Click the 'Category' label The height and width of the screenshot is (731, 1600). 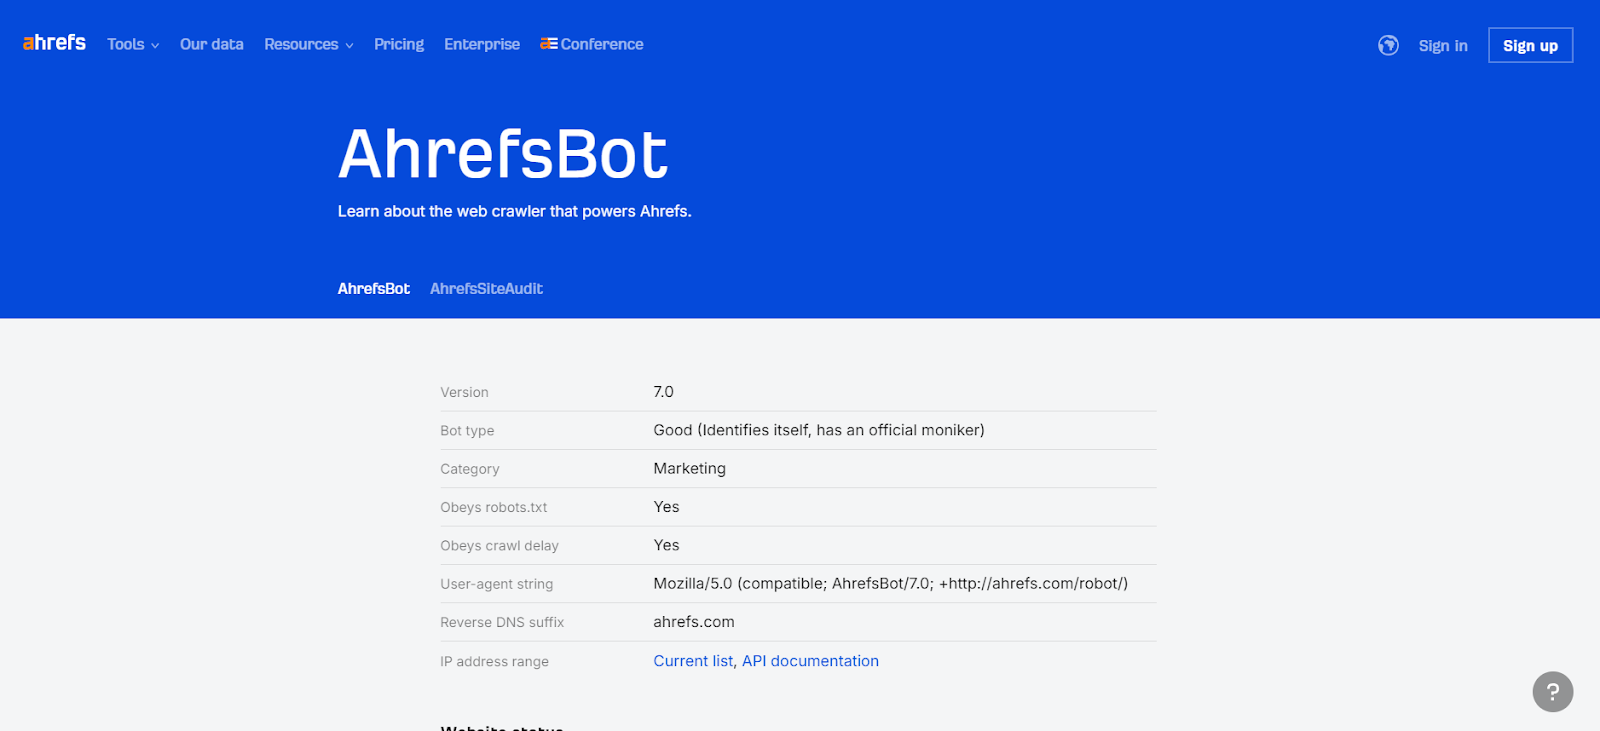[470, 469]
